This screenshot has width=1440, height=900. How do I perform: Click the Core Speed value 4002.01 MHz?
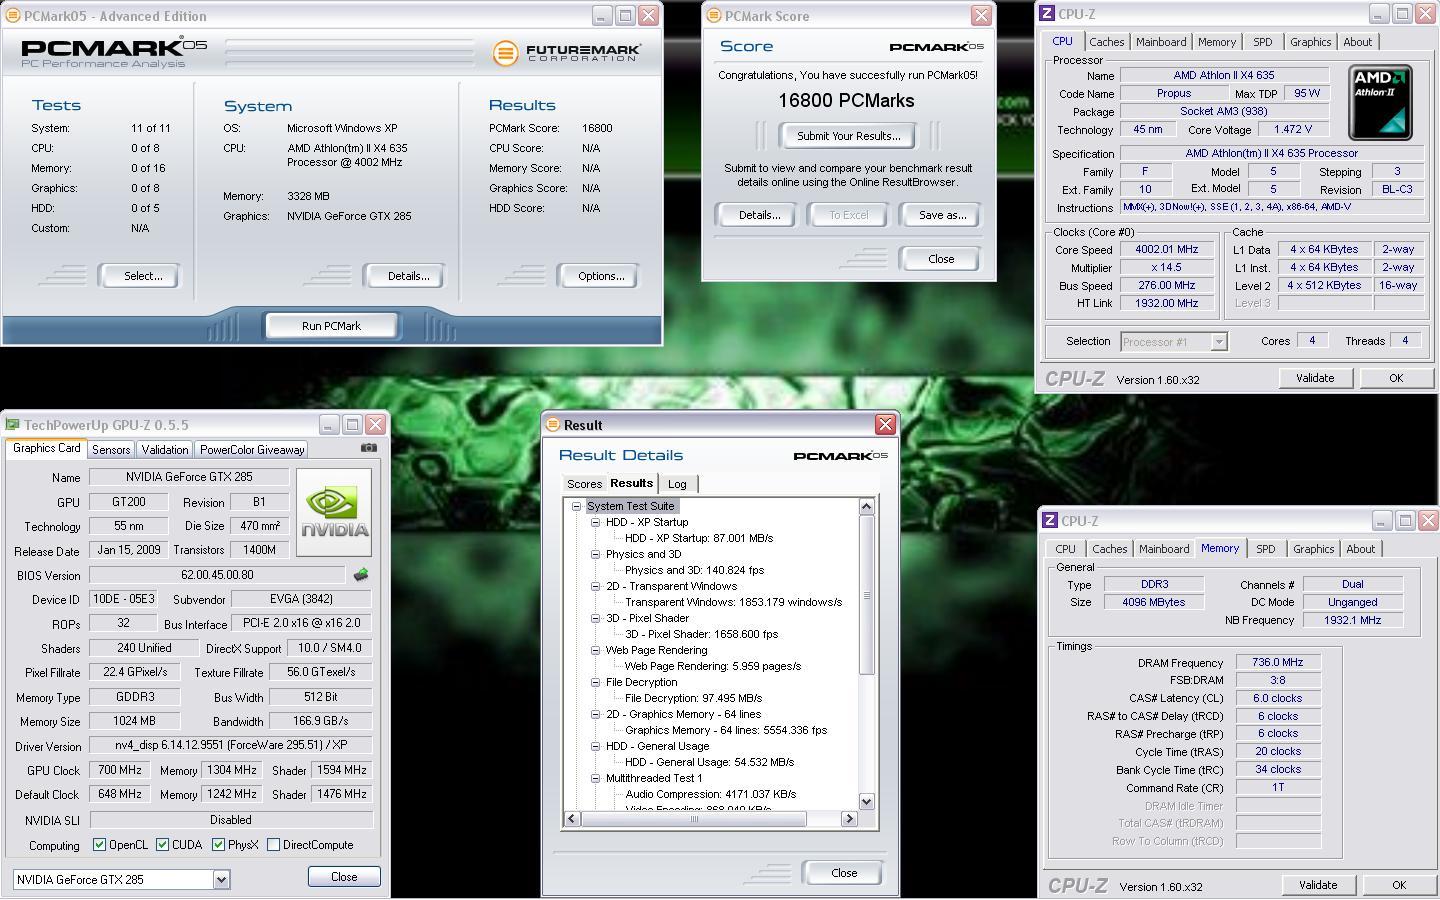click(1166, 250)
